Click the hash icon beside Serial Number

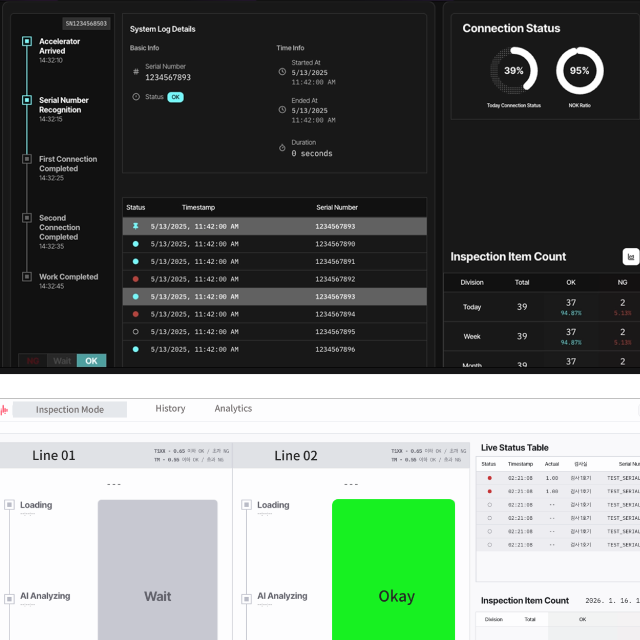coord(136,72)
